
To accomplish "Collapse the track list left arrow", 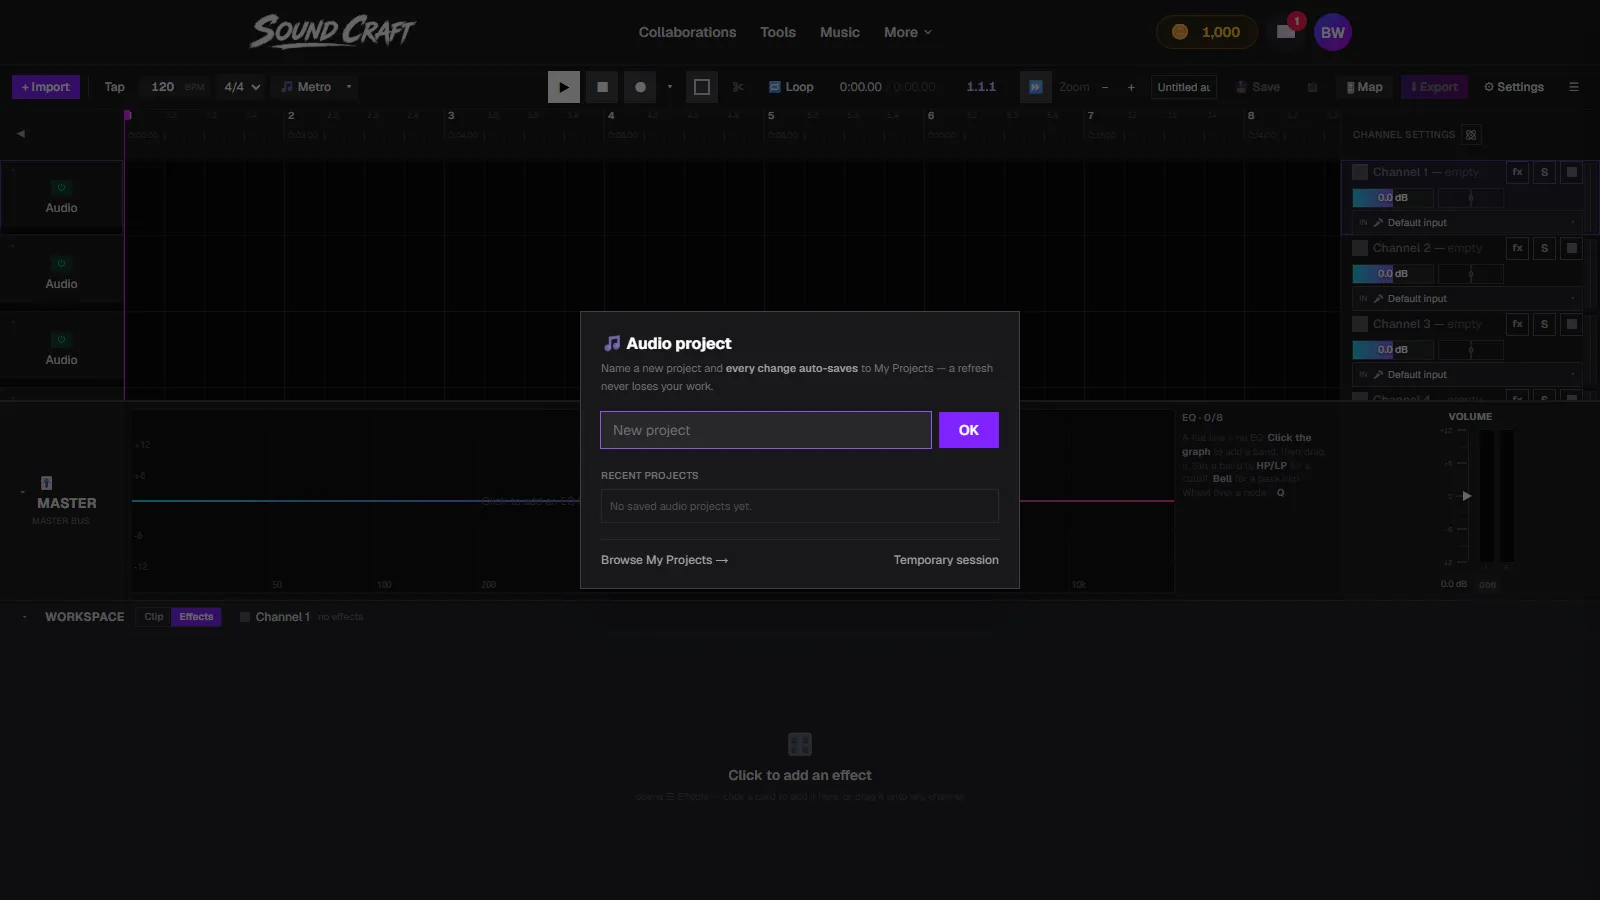I will pyautogui.click(x=20, y=134).
